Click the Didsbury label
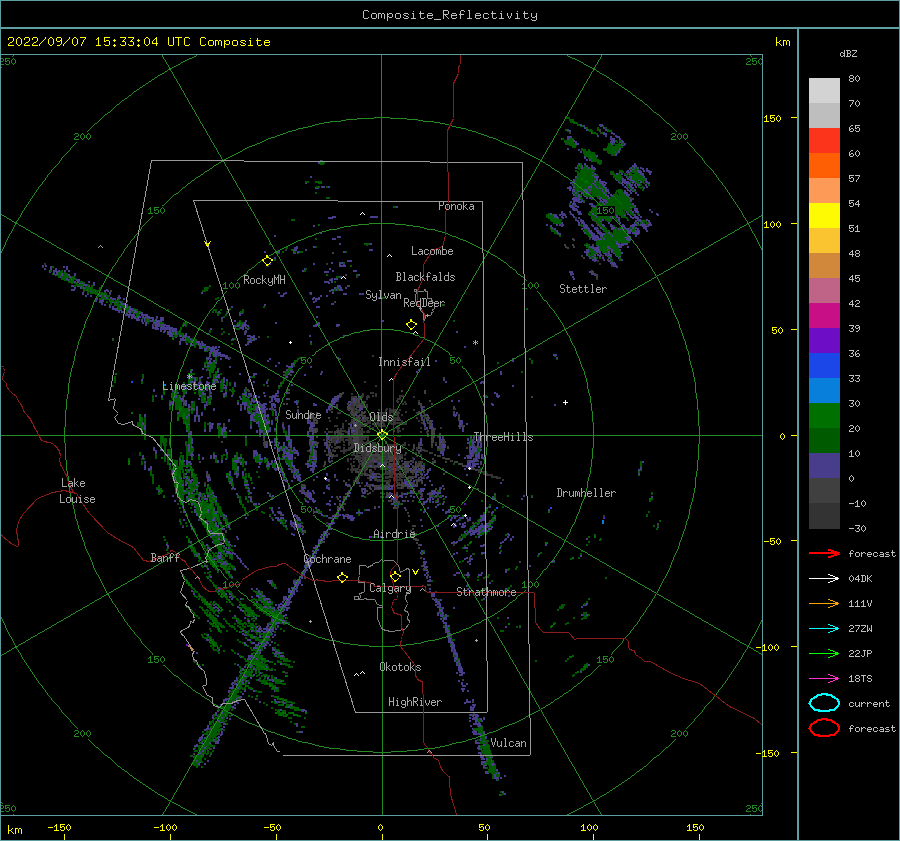 point(377,448)
